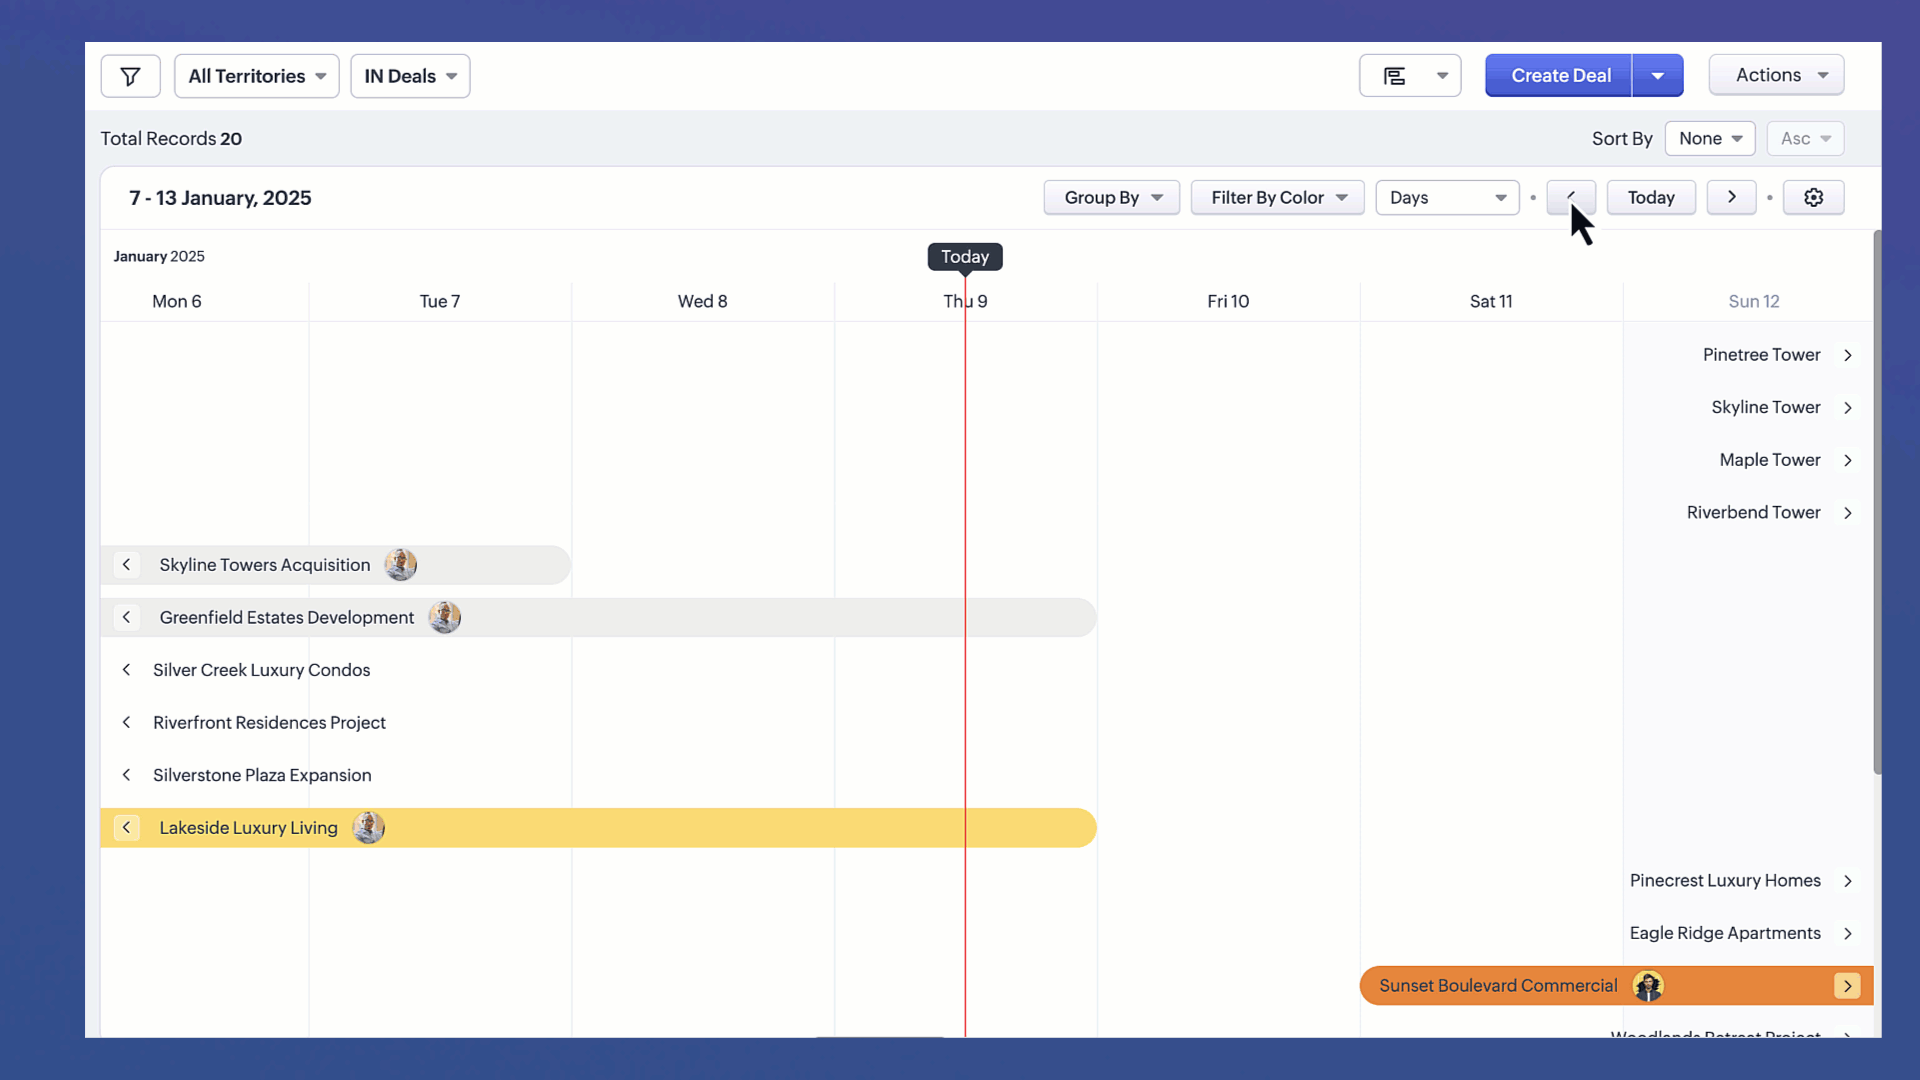Open timeline settings gear icon

click(1813, 198)
